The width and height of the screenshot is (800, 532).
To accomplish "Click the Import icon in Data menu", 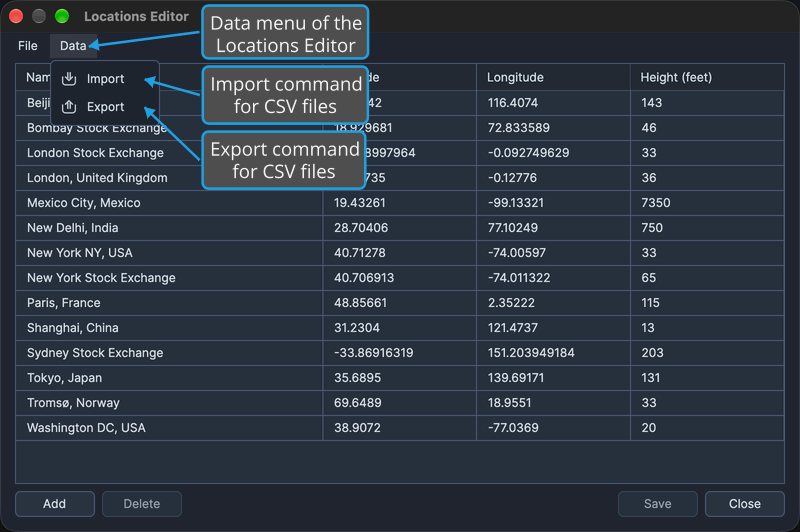I will click(69, 79).
